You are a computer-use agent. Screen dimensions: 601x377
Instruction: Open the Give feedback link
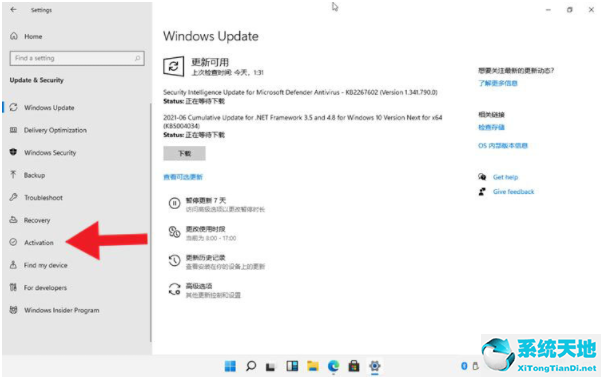[513, 192]
